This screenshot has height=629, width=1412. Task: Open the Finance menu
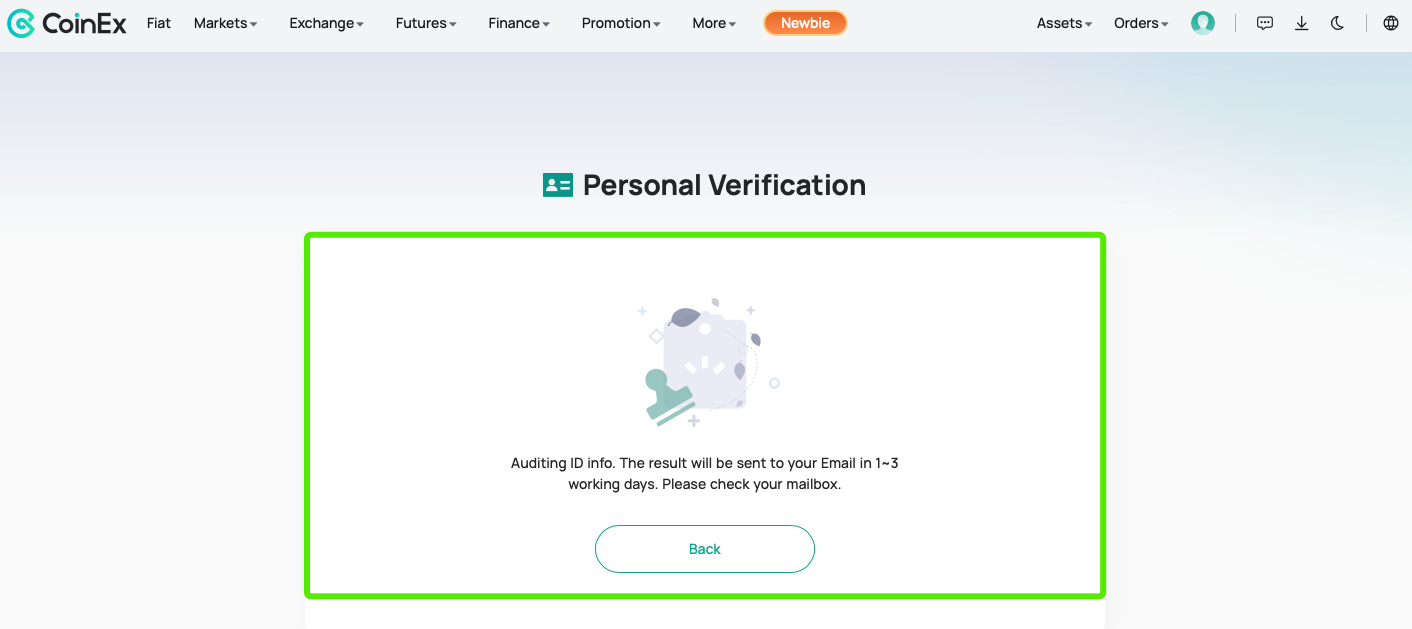coord(519,23)
